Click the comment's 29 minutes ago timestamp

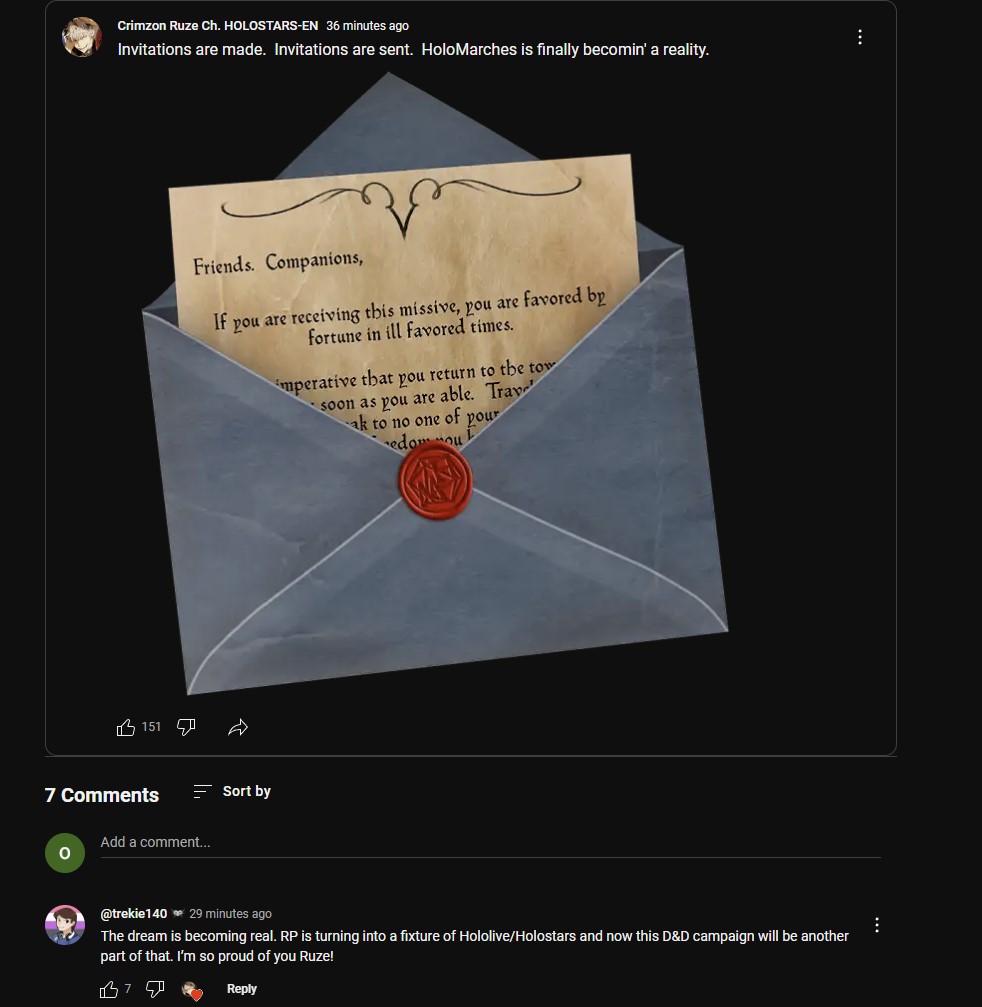(x=231, y=913)
